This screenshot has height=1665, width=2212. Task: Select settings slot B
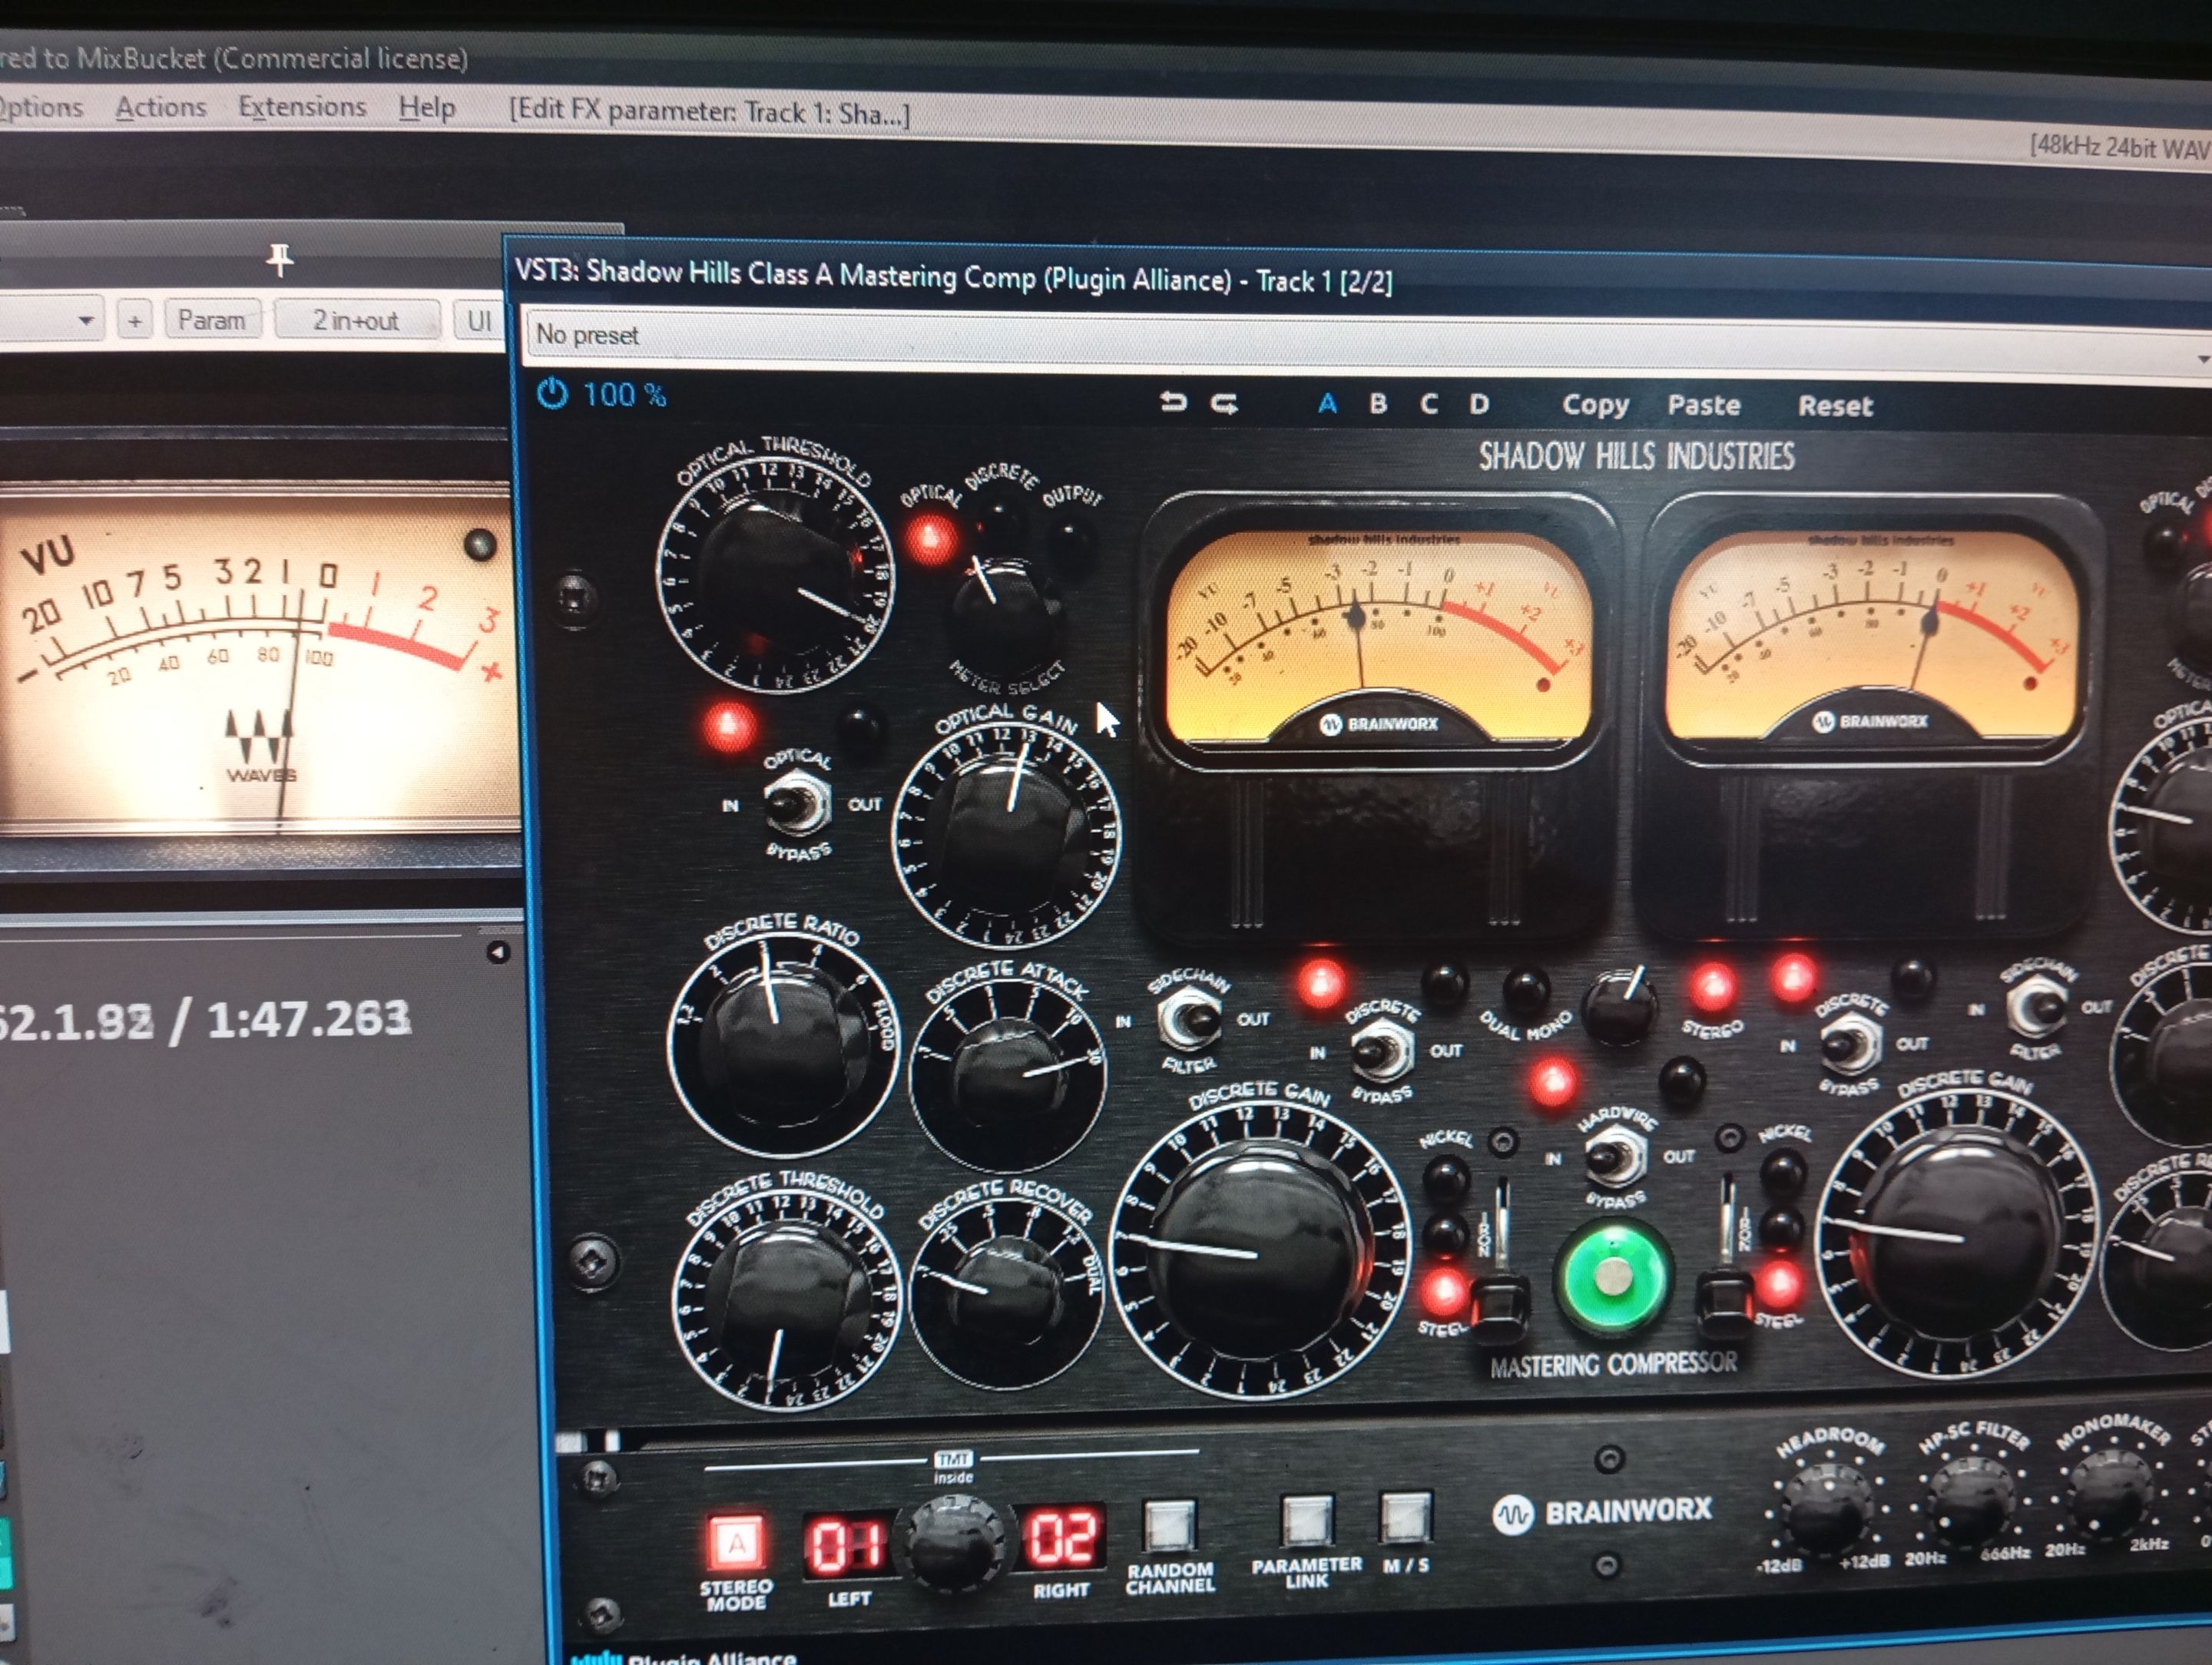[1378, 403]
